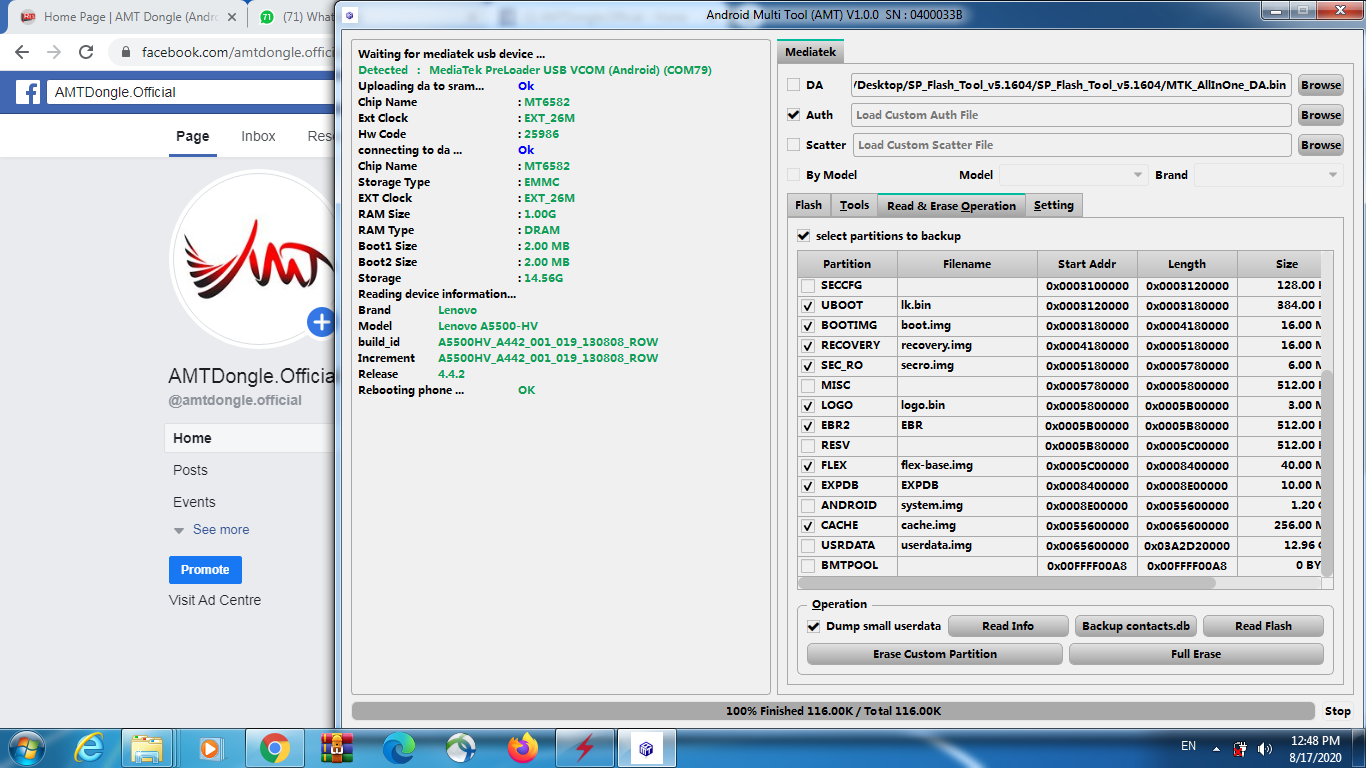Launch Internet Explorer from the taskbar

pos(90,747)
